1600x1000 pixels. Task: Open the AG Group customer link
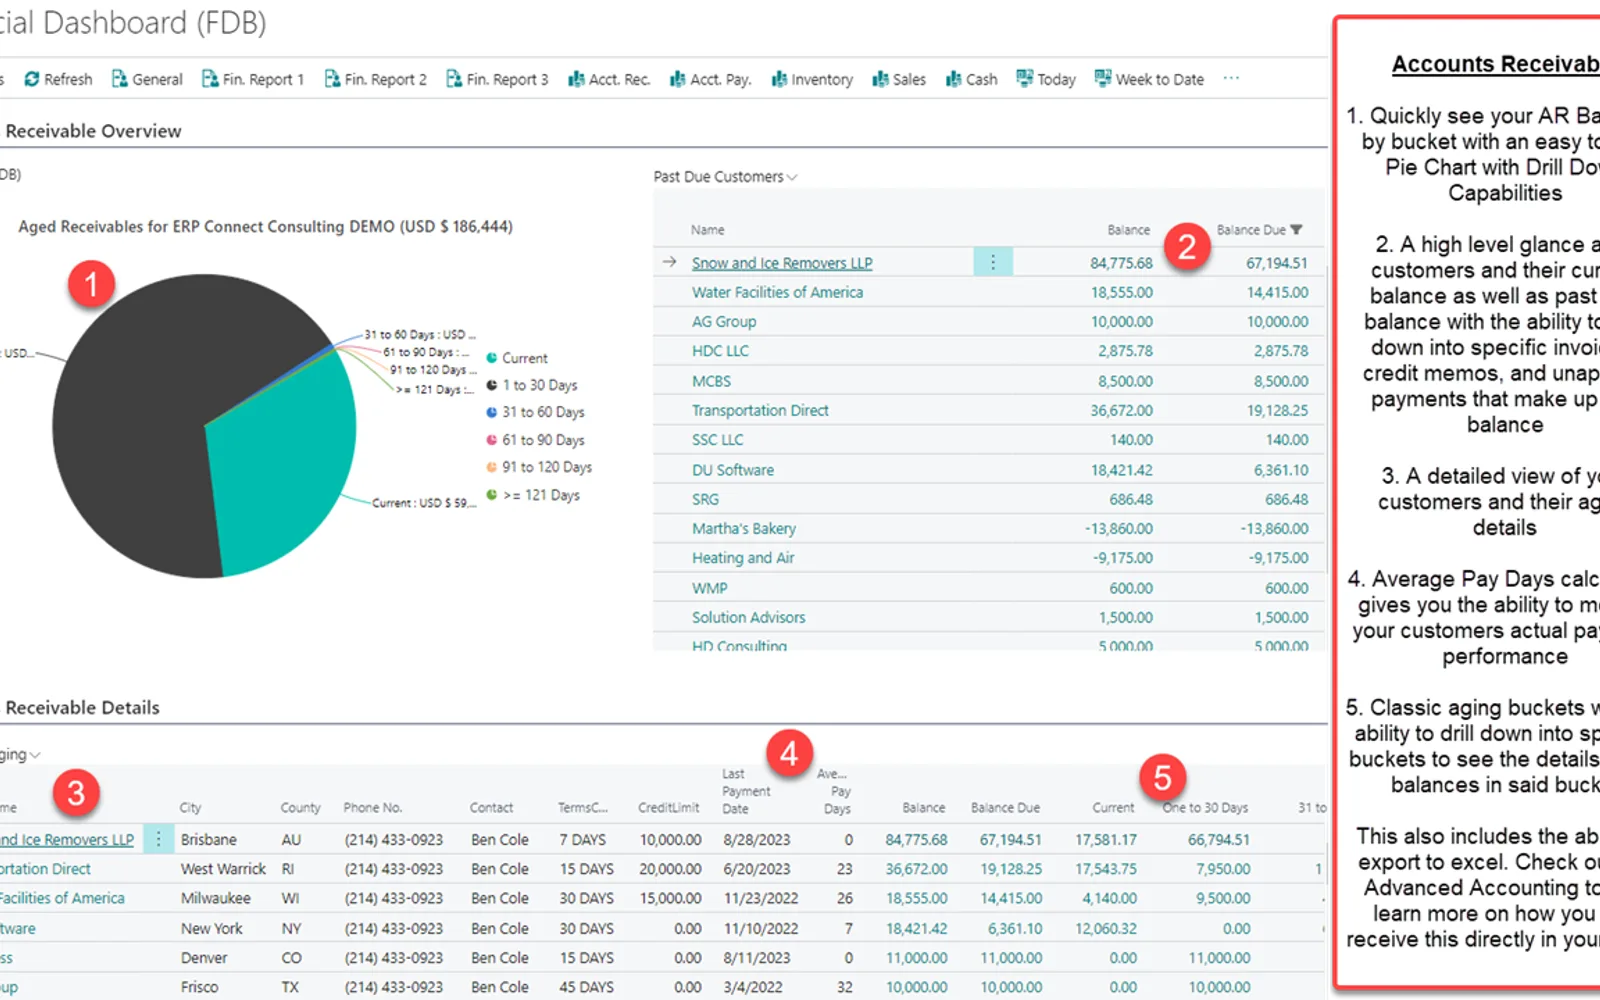(x=724, y=321)
